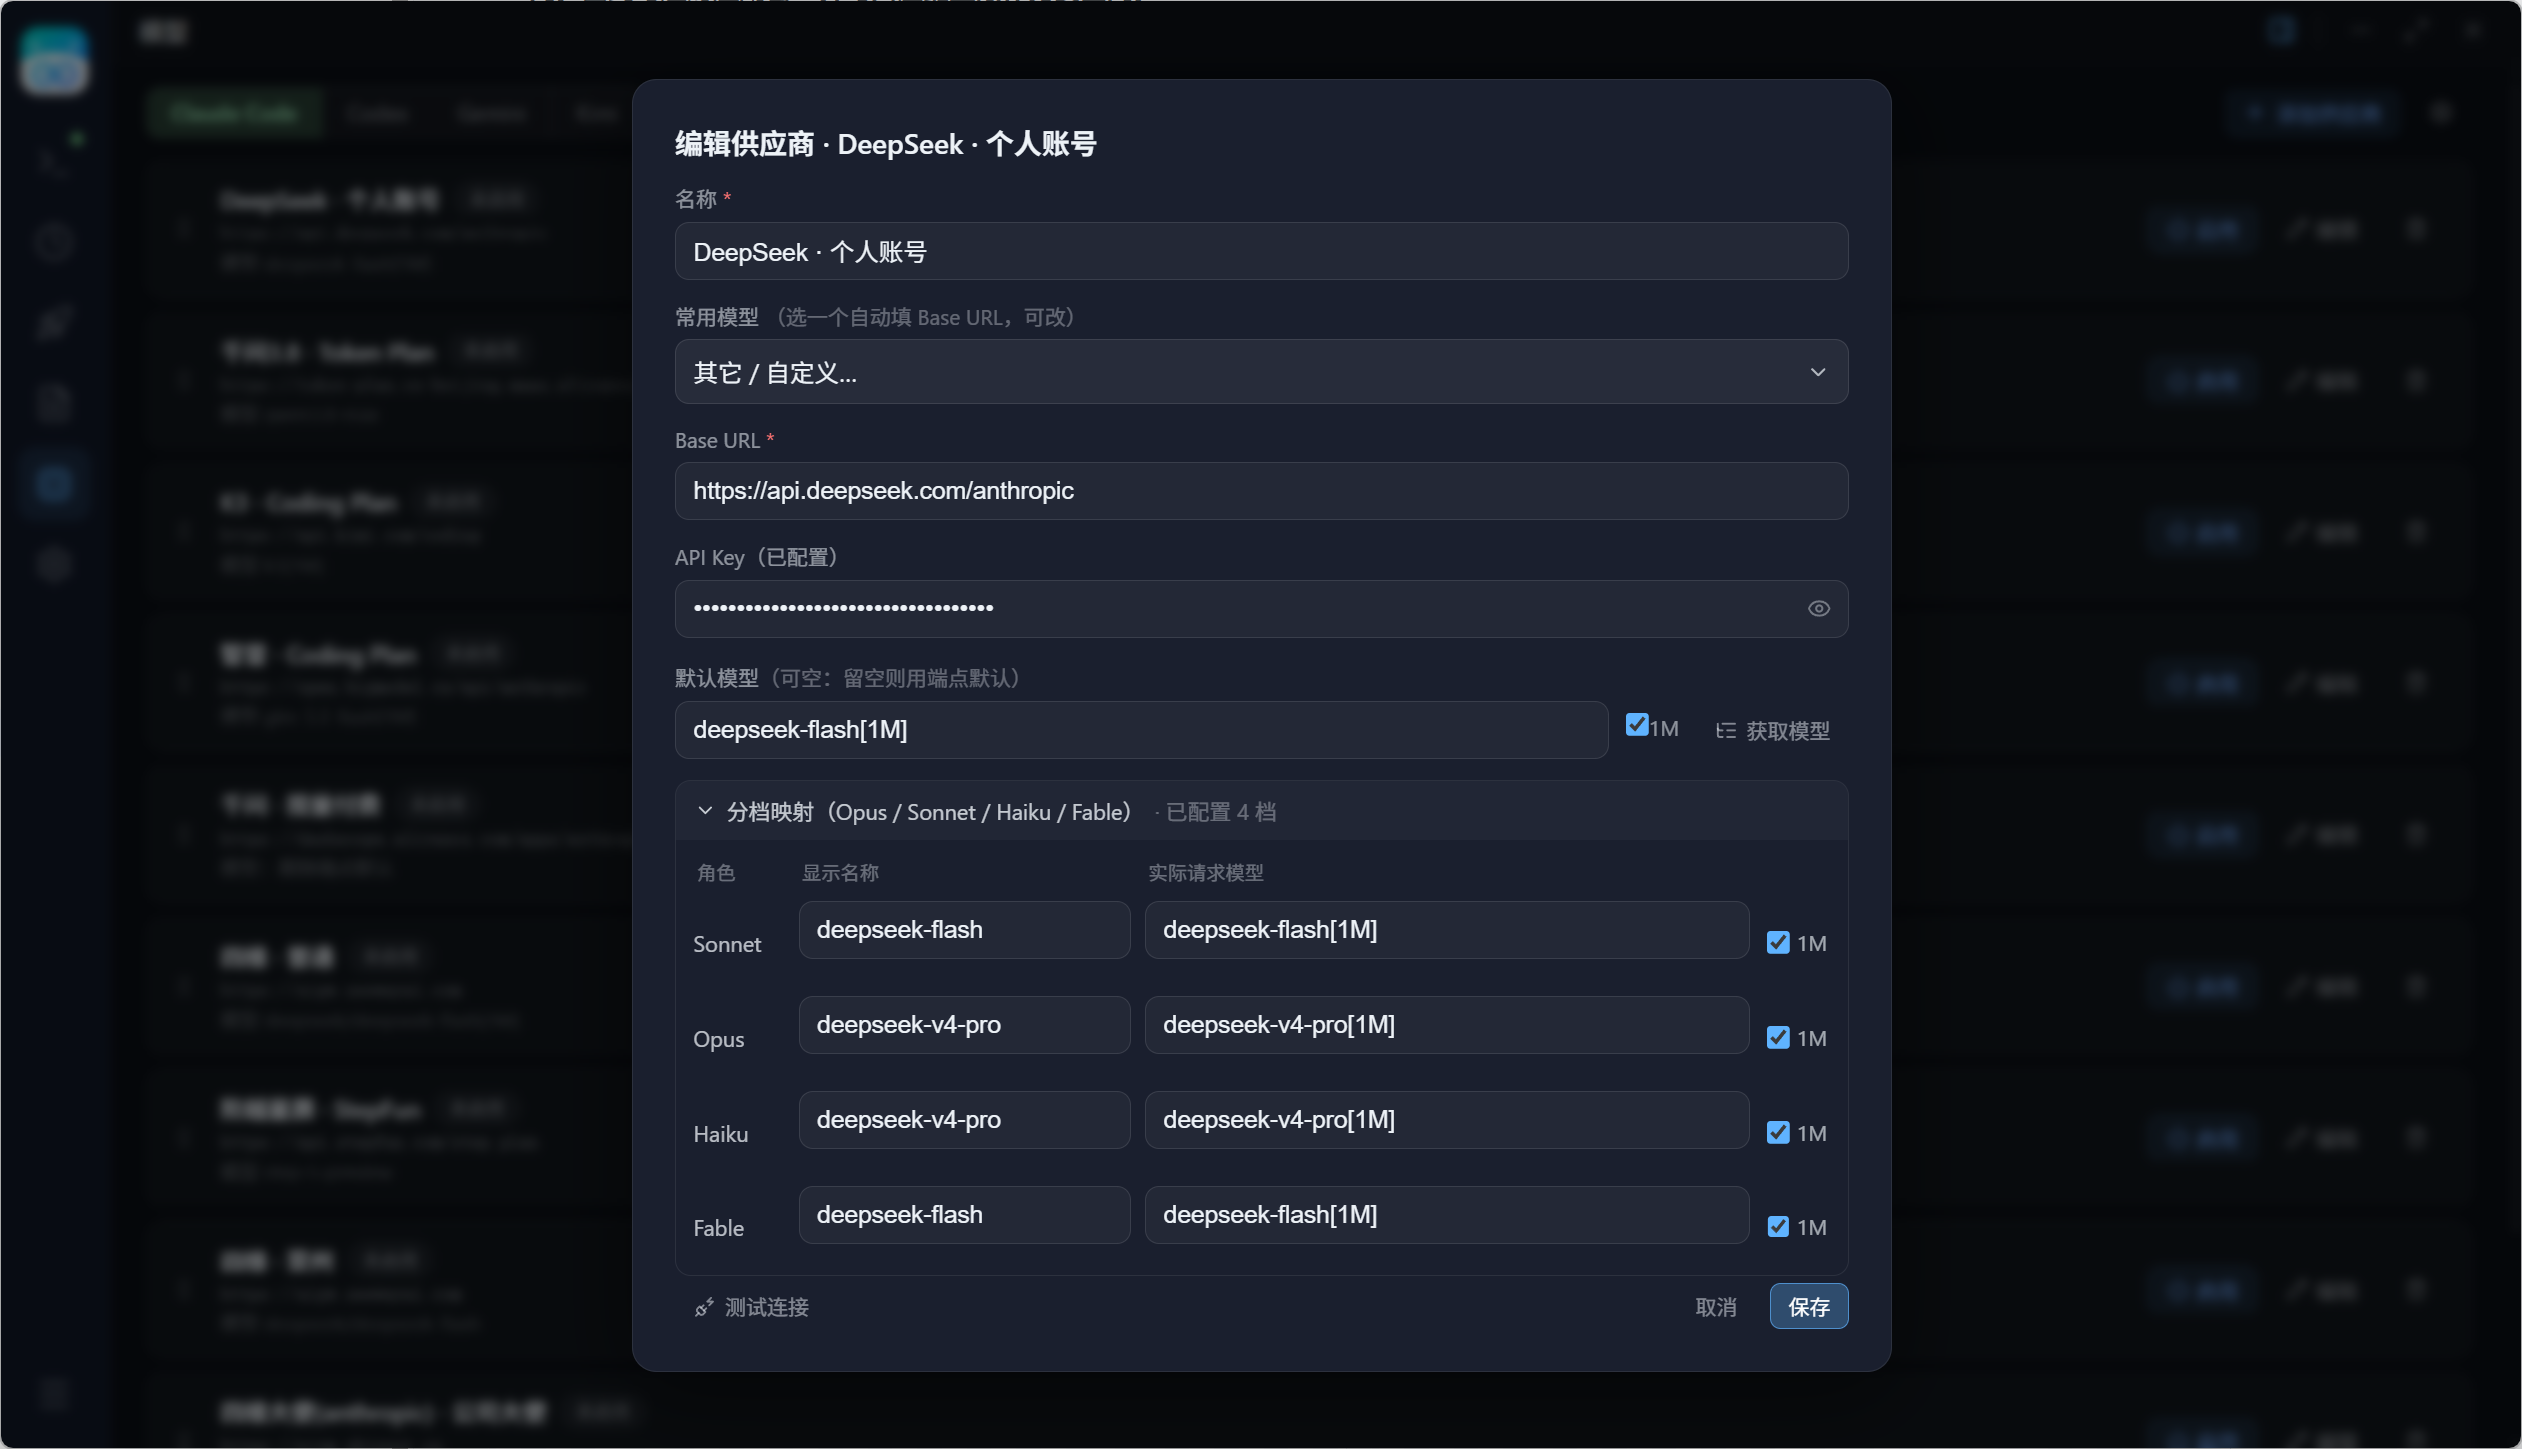Edit Haiku display name field
Image resolution: width=2522 pixels, height=1449 pixels.
(964, 1120)
